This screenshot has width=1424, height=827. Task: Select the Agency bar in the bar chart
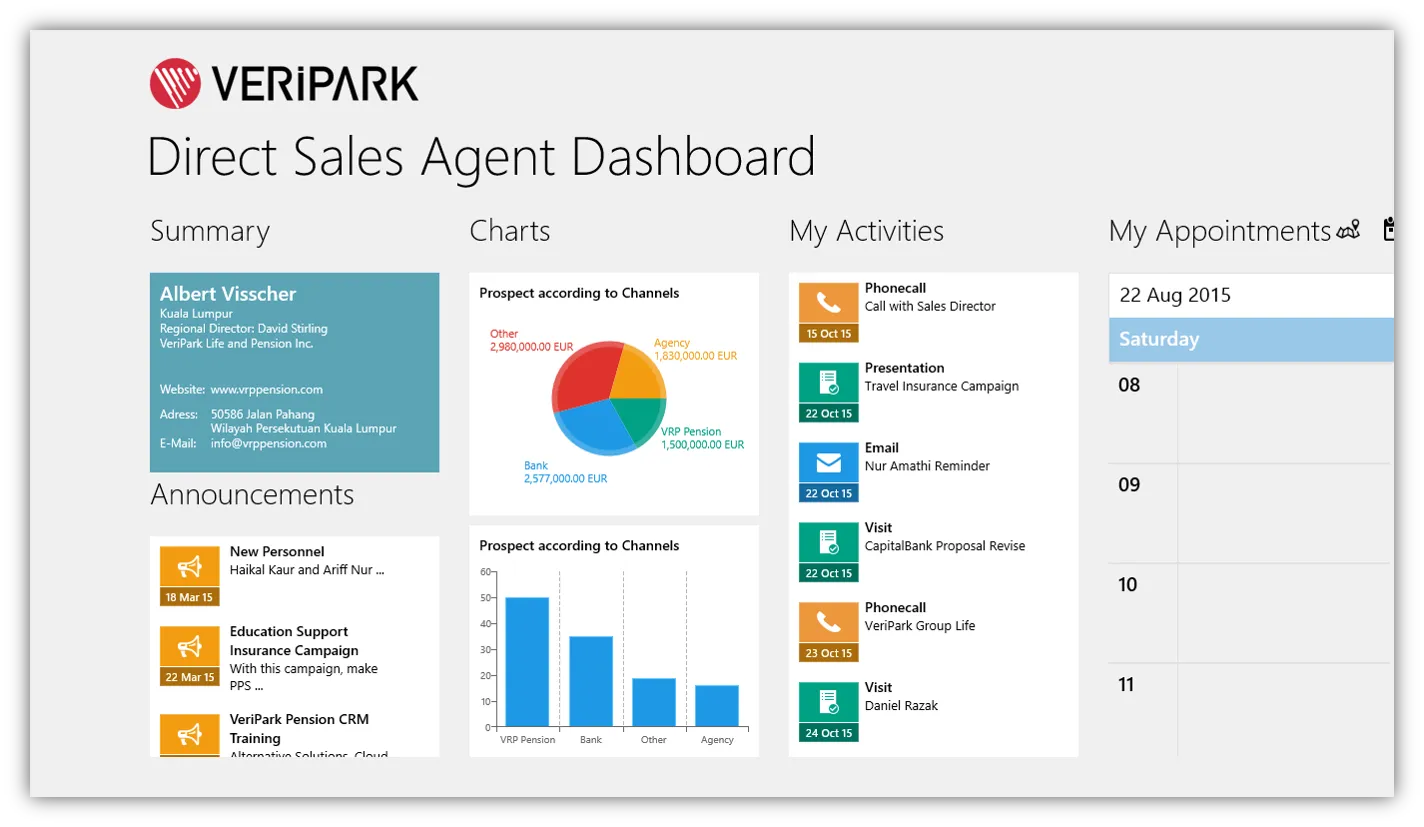(x=717, y=706)
